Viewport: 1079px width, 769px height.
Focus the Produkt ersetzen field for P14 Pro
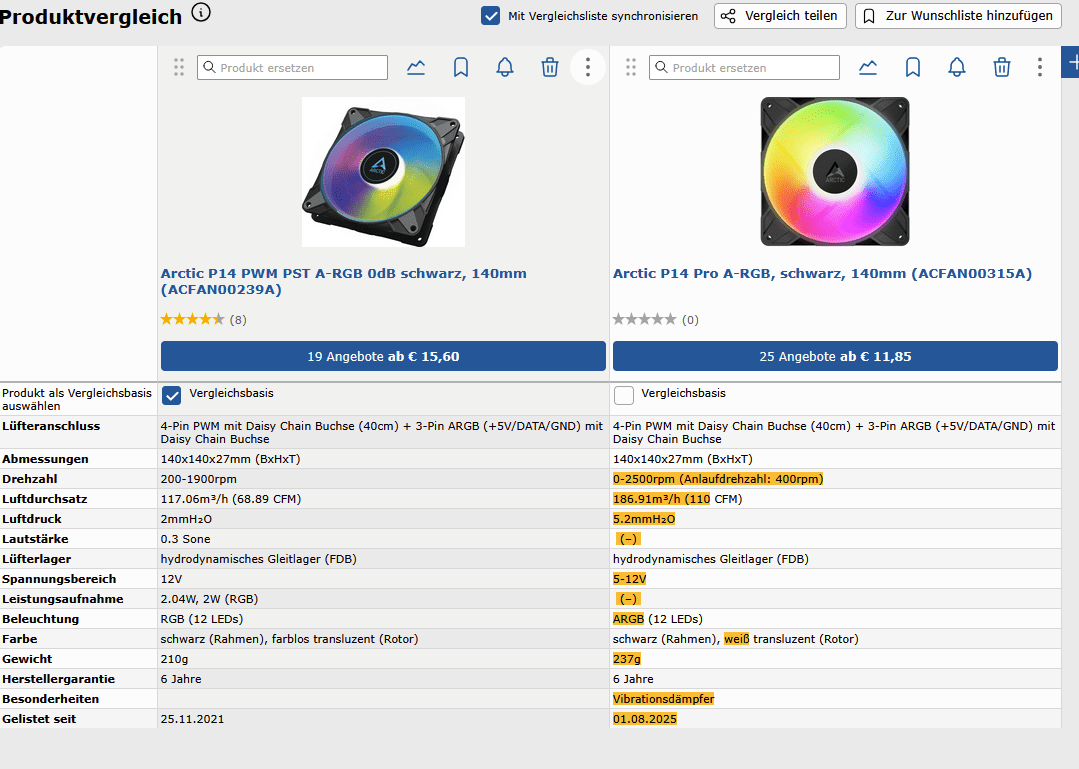745,67
